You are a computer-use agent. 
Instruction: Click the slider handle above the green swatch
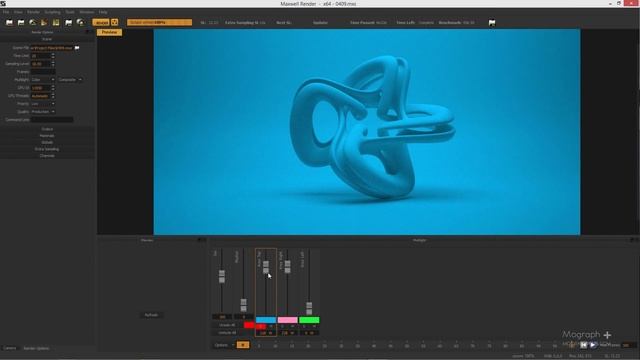(x=309, y=308)
